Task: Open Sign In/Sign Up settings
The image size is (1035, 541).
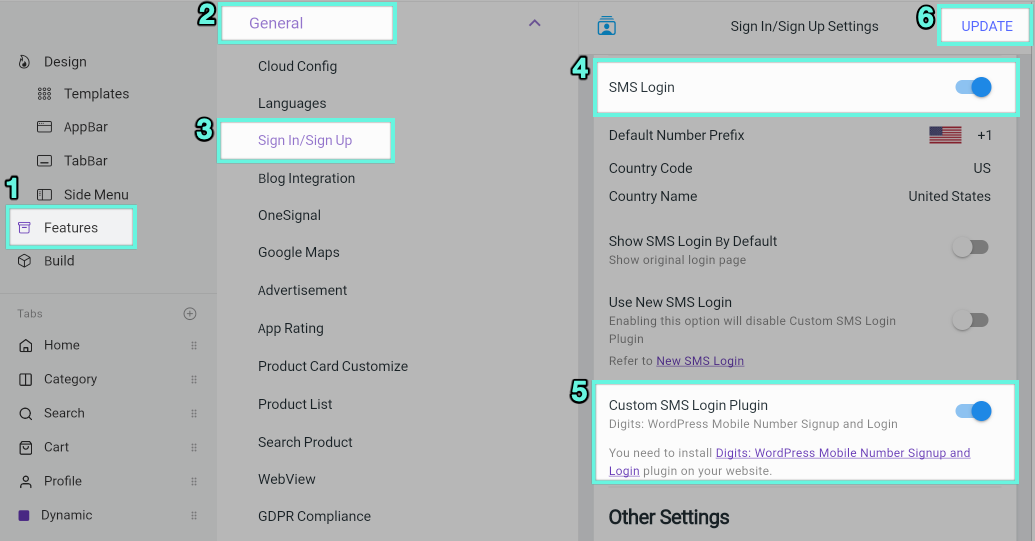Action: (305, 140)
